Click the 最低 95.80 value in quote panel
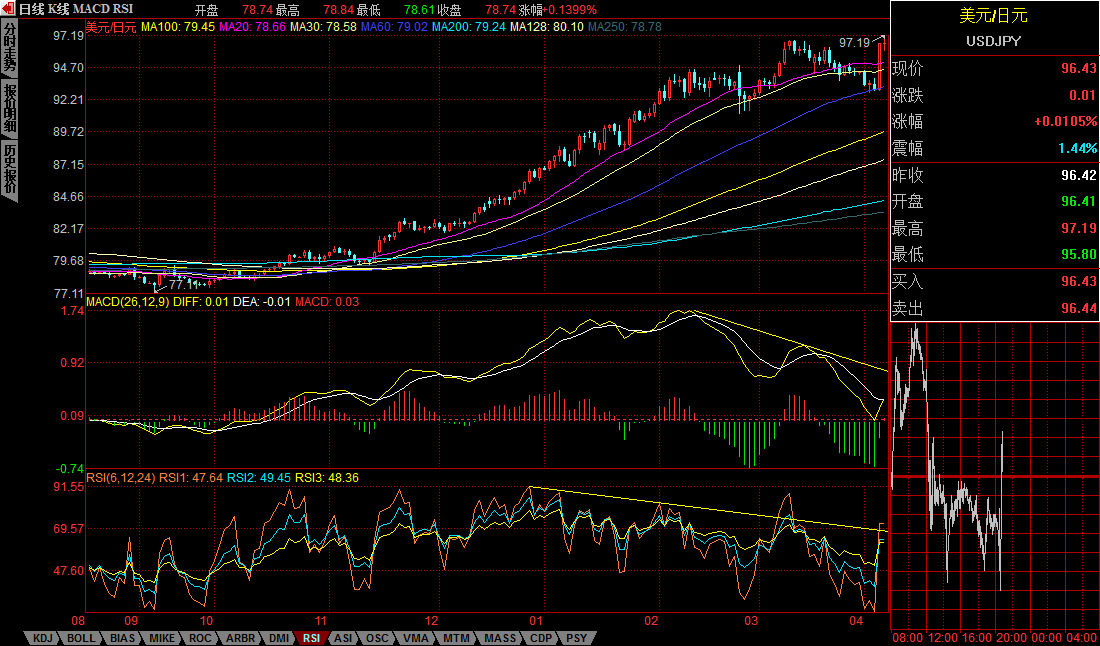Image resolution: width=1100 pixels, height=646 pixels. [x=1078, y=255]
